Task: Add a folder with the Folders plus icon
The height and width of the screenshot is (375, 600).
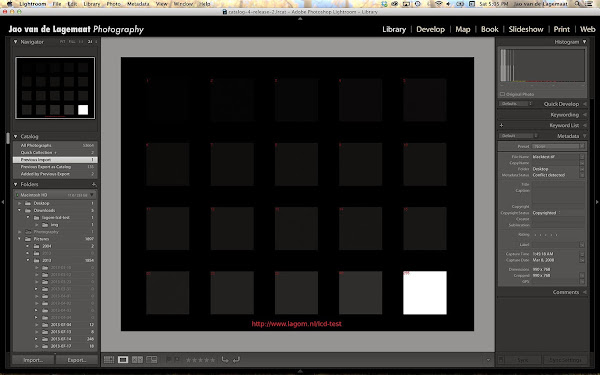Action: click(93, 184)
